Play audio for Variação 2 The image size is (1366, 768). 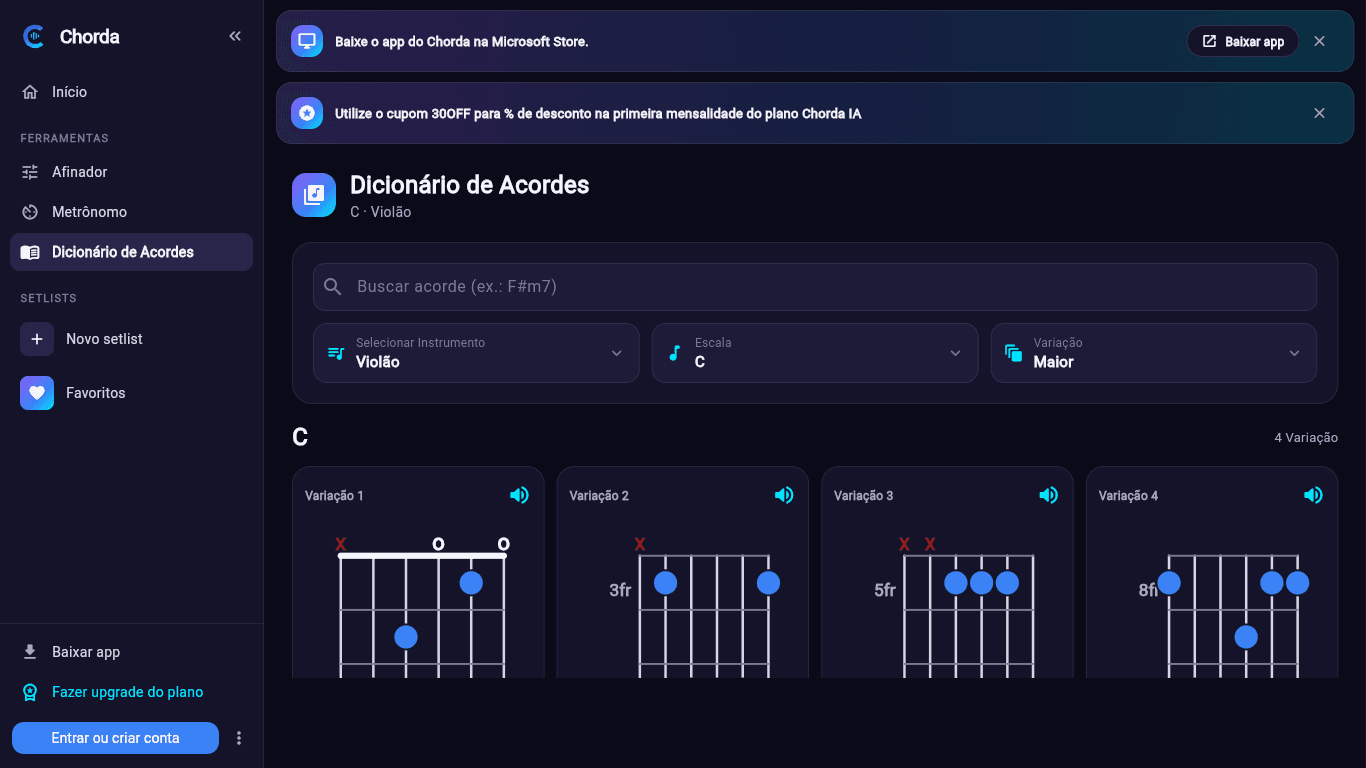click(x=784, y=495)
